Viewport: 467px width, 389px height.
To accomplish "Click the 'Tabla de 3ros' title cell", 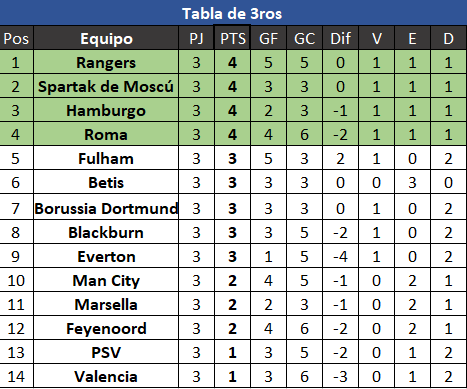I will click(x=233, y=13).
